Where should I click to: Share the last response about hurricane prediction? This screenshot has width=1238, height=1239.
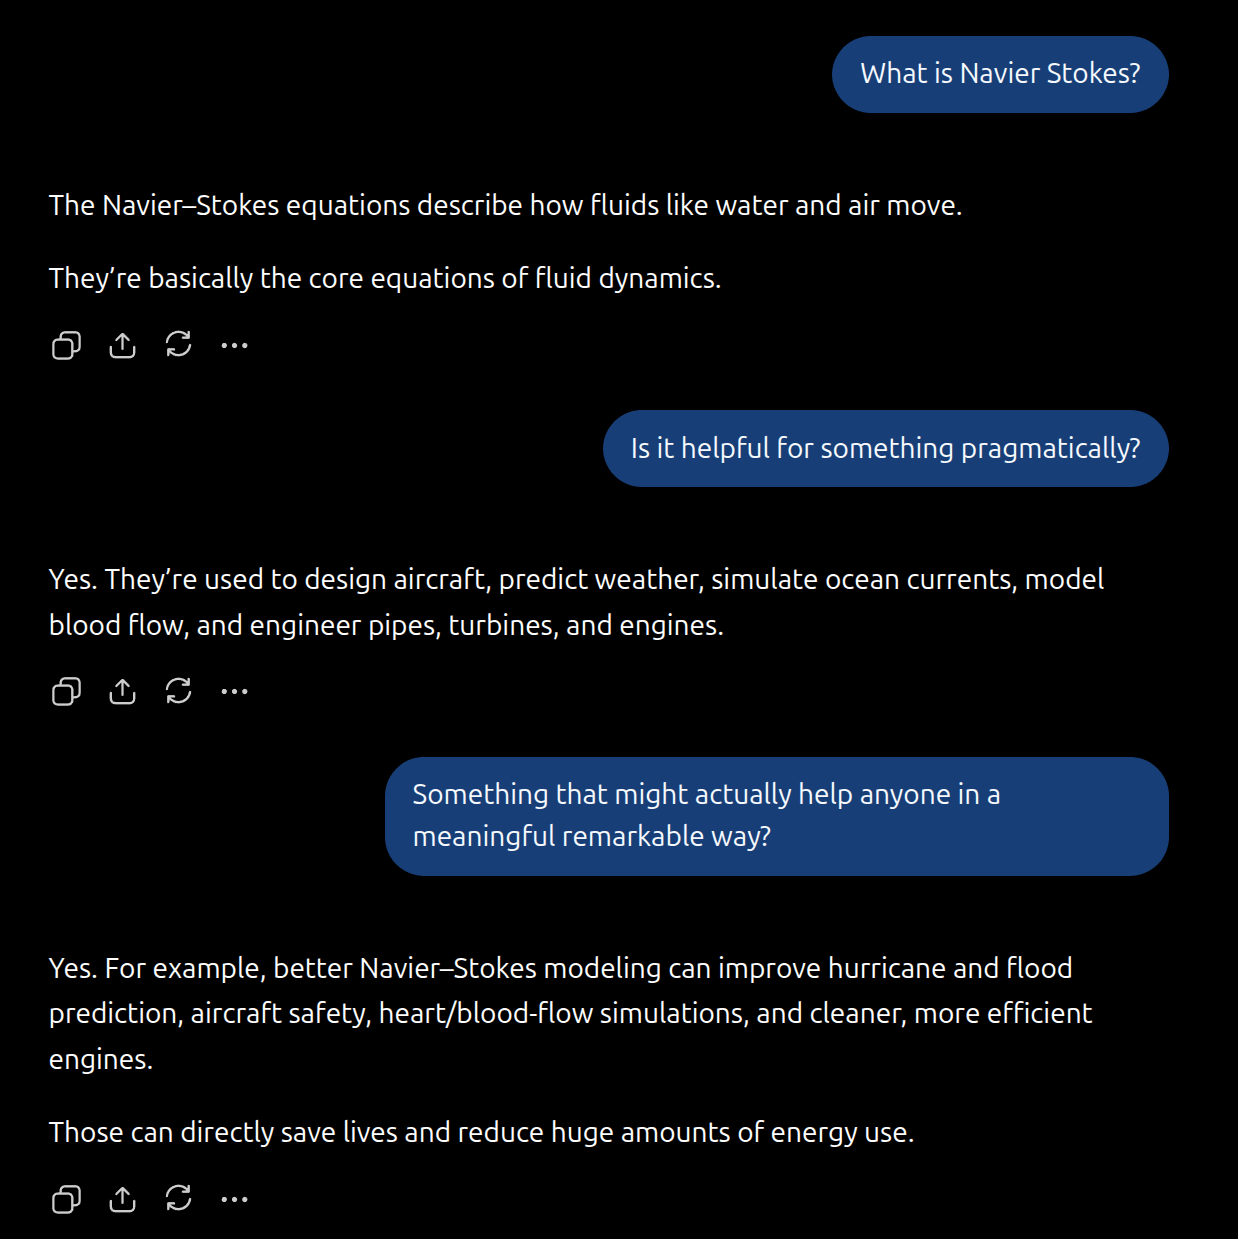122,1199
